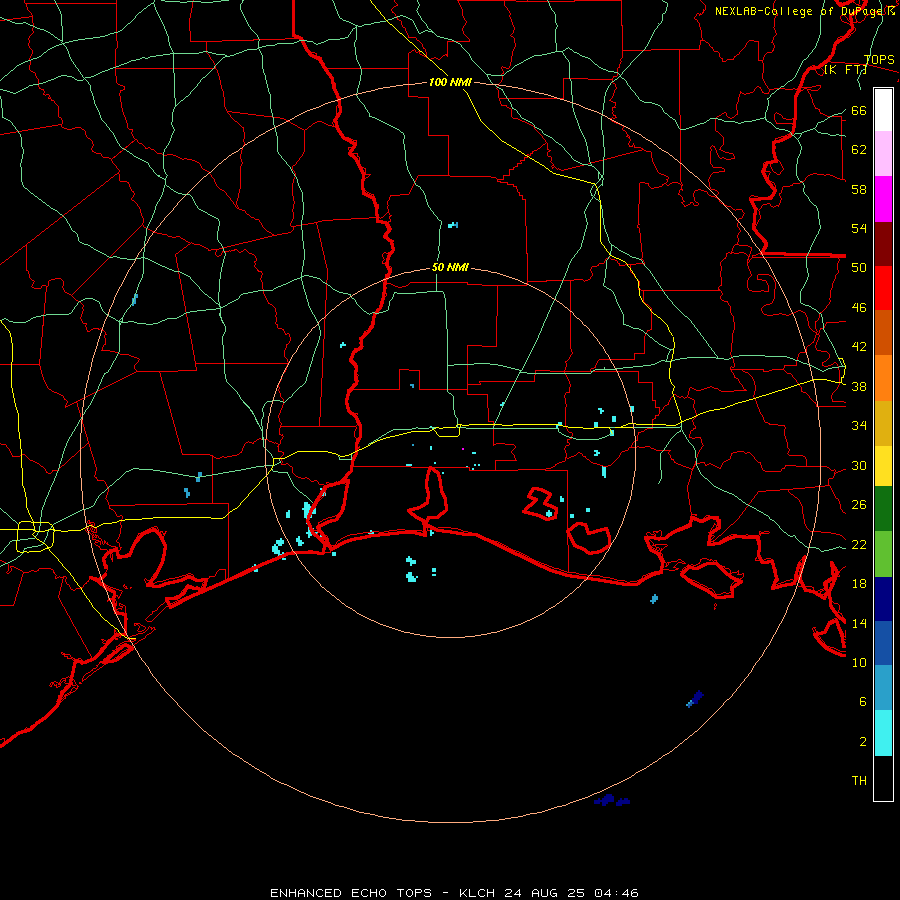
Task: Click the Enhanced Echo Tops KLCH caption
Action: [x=454, y=893]
